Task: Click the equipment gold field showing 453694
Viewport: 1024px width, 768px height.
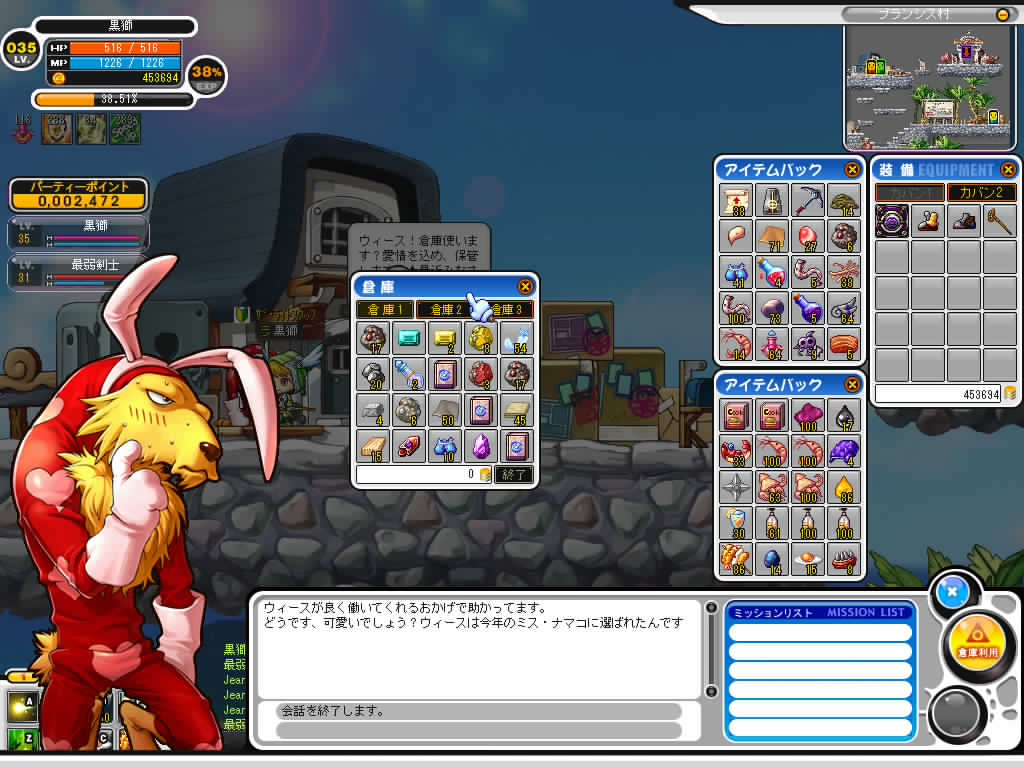Action: (x=938, y=394)
